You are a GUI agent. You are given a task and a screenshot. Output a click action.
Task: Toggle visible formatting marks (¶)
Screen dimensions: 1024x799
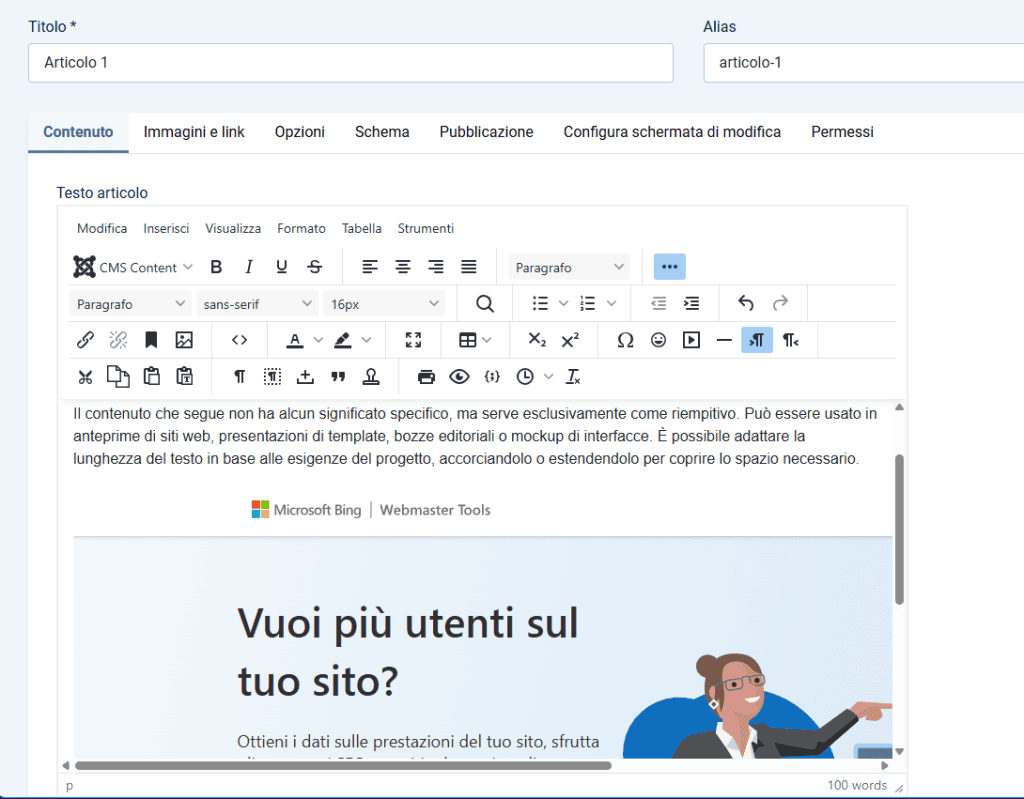point(237,377)
